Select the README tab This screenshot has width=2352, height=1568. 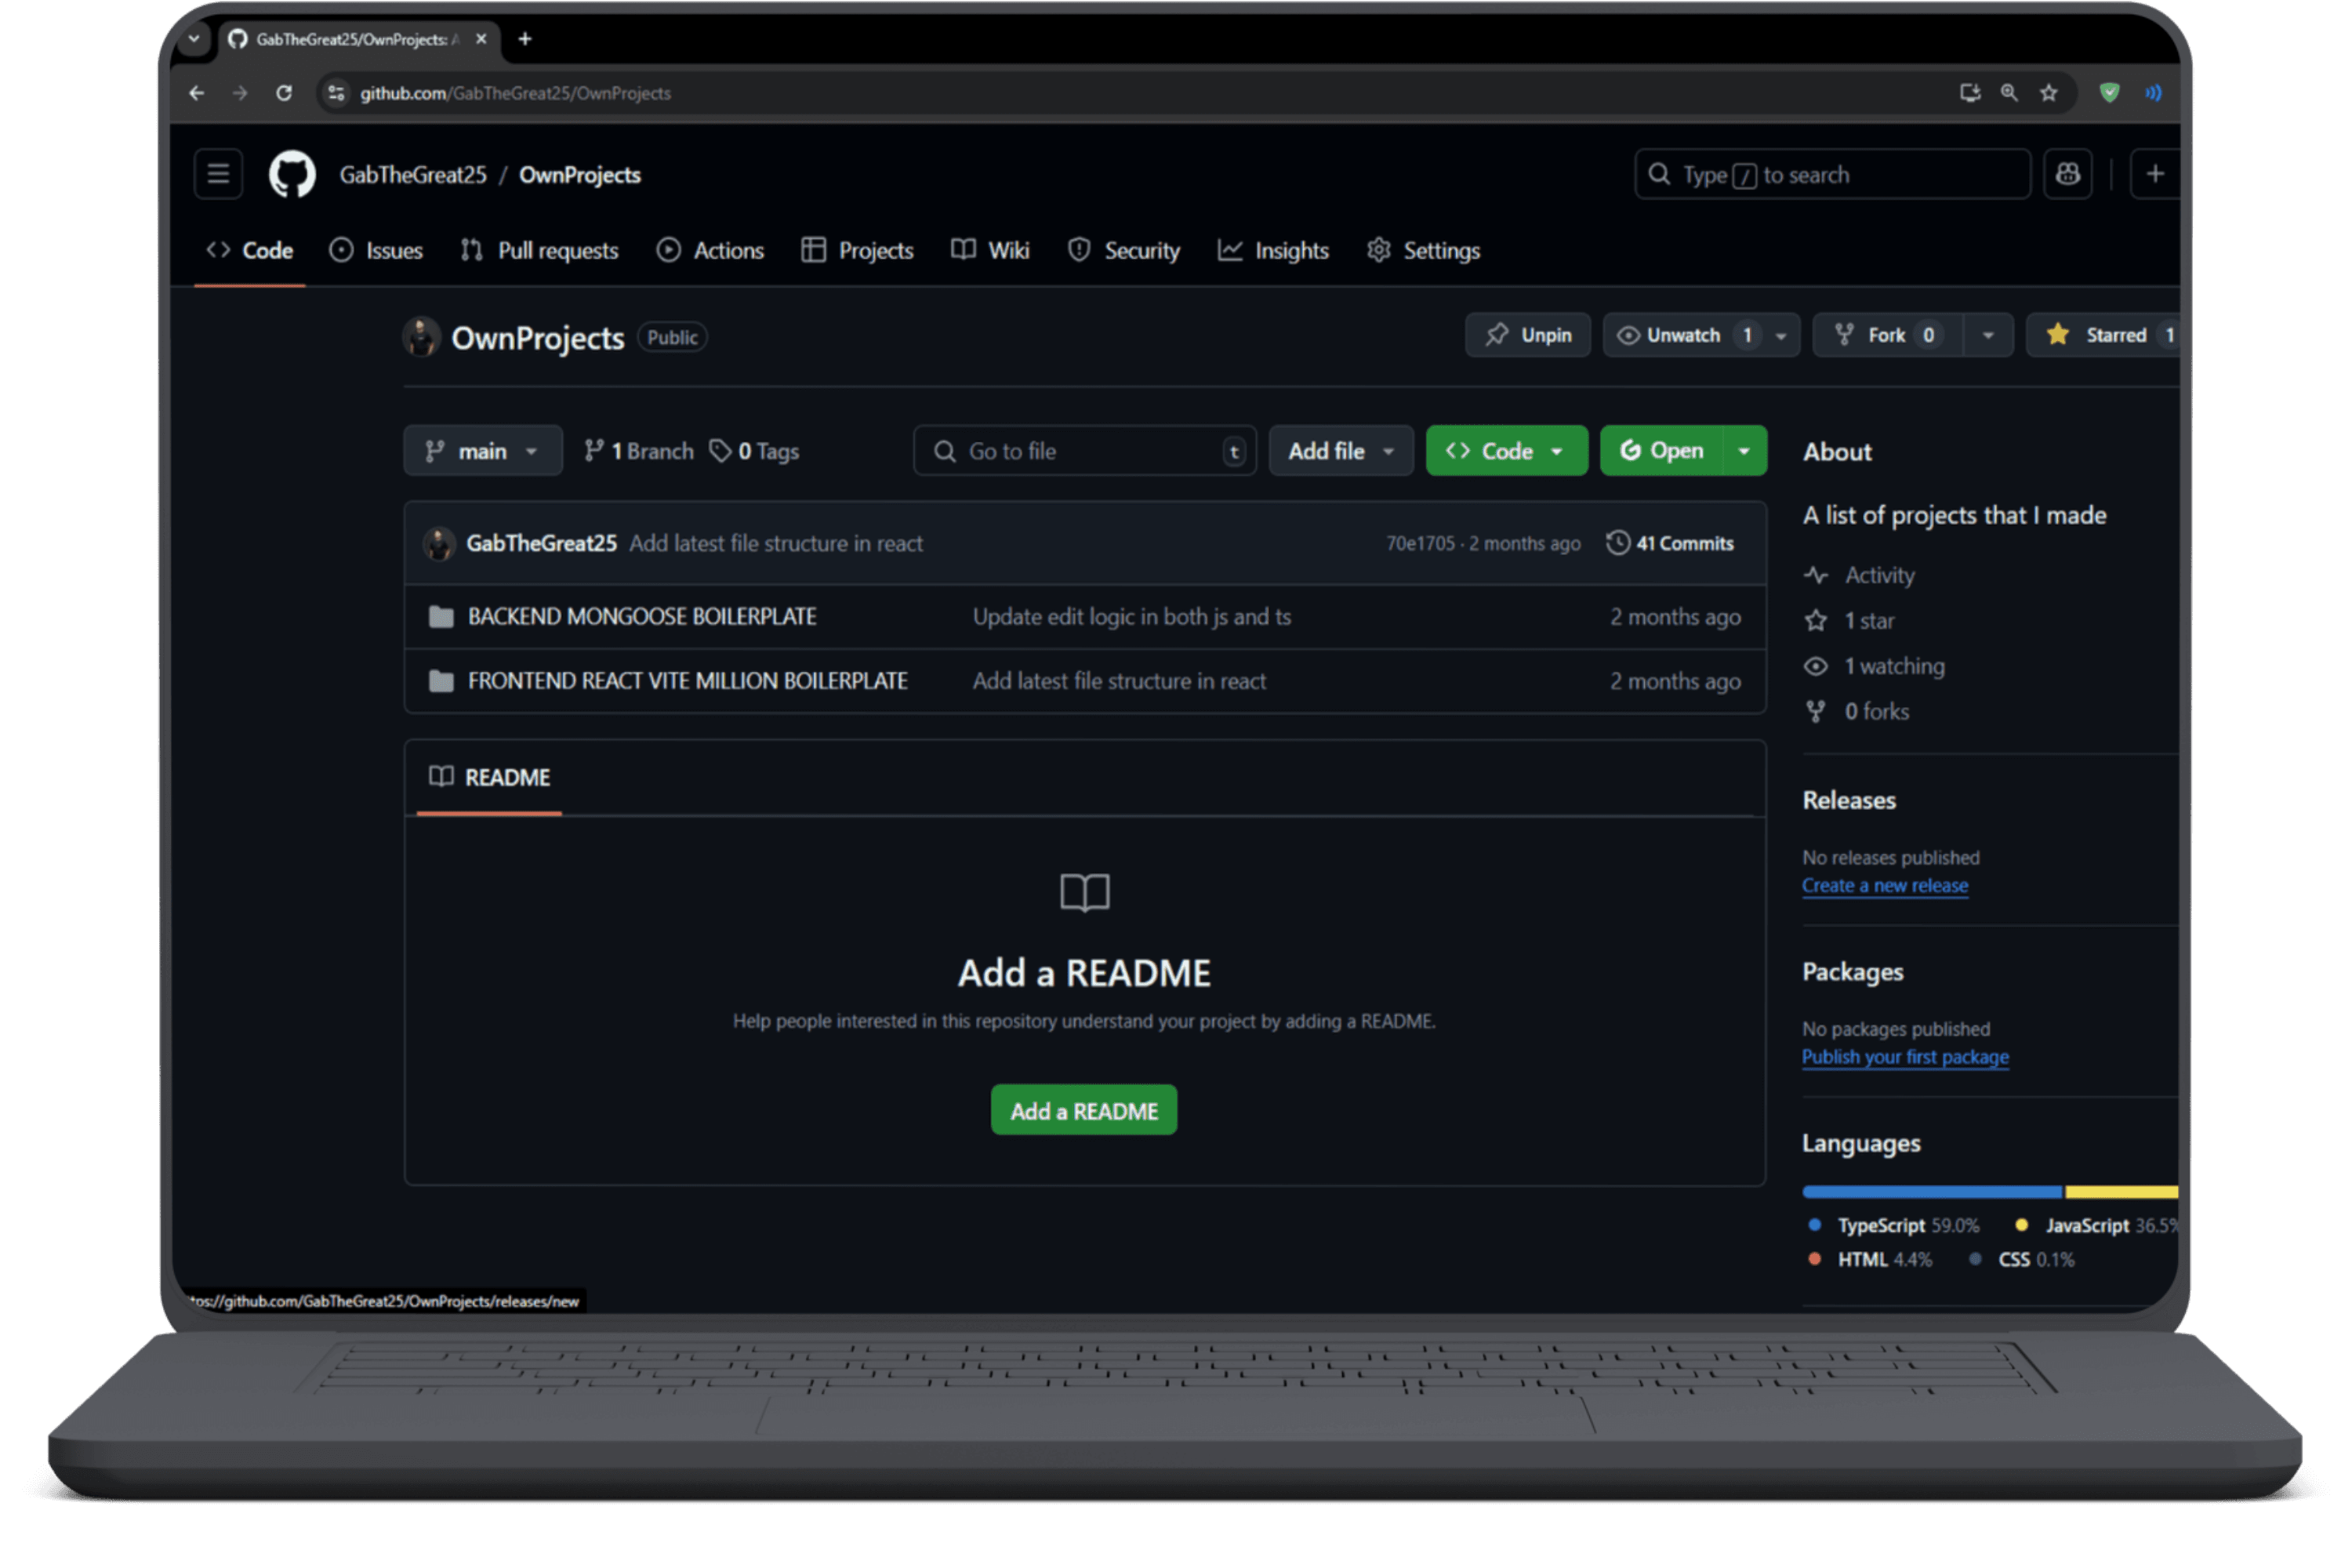click(489, 777)
